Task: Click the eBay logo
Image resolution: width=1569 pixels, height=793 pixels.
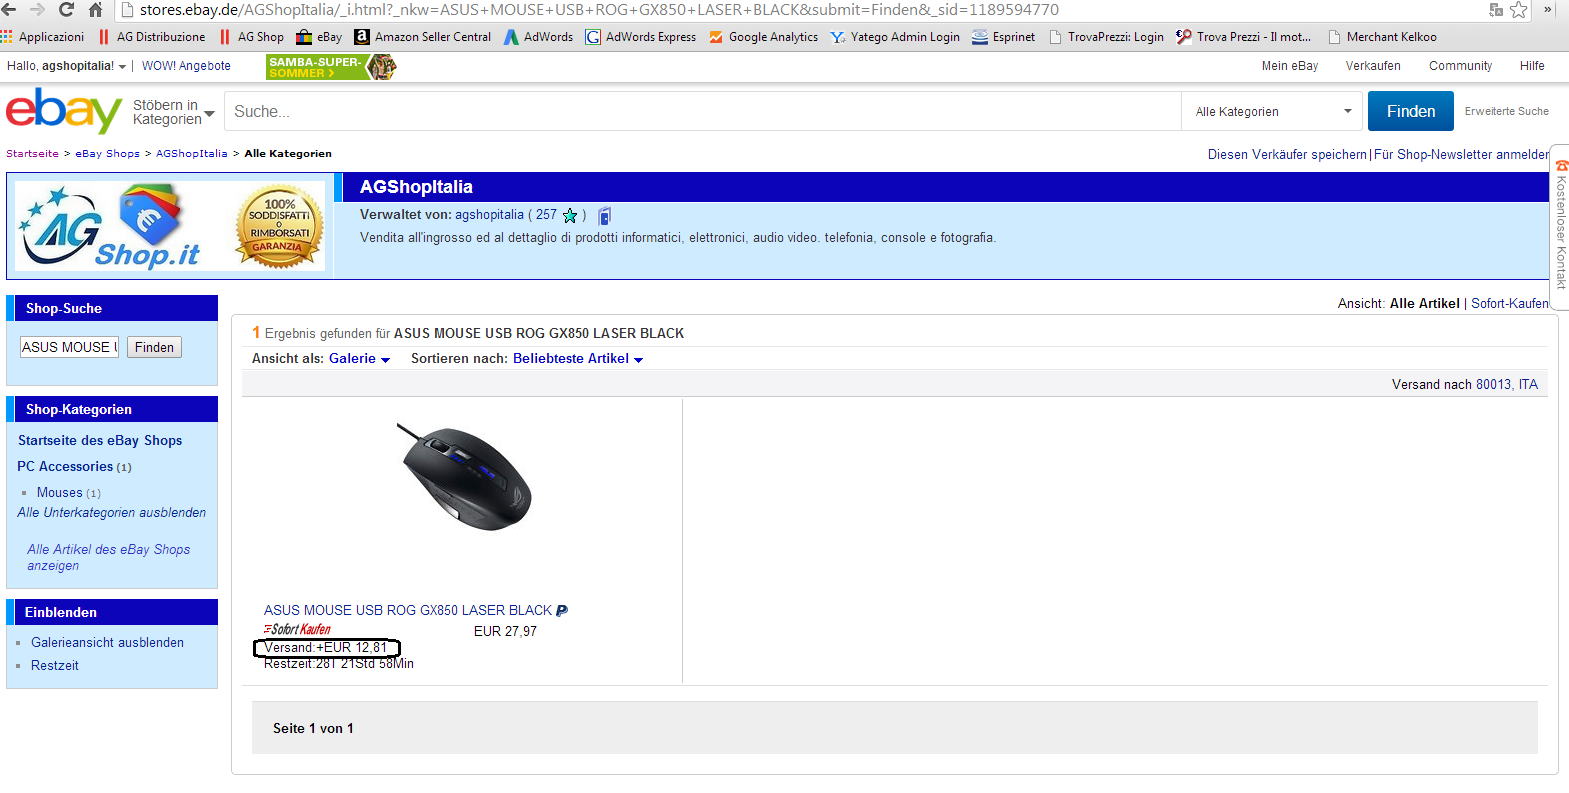Action: click(x=63, y=110)
